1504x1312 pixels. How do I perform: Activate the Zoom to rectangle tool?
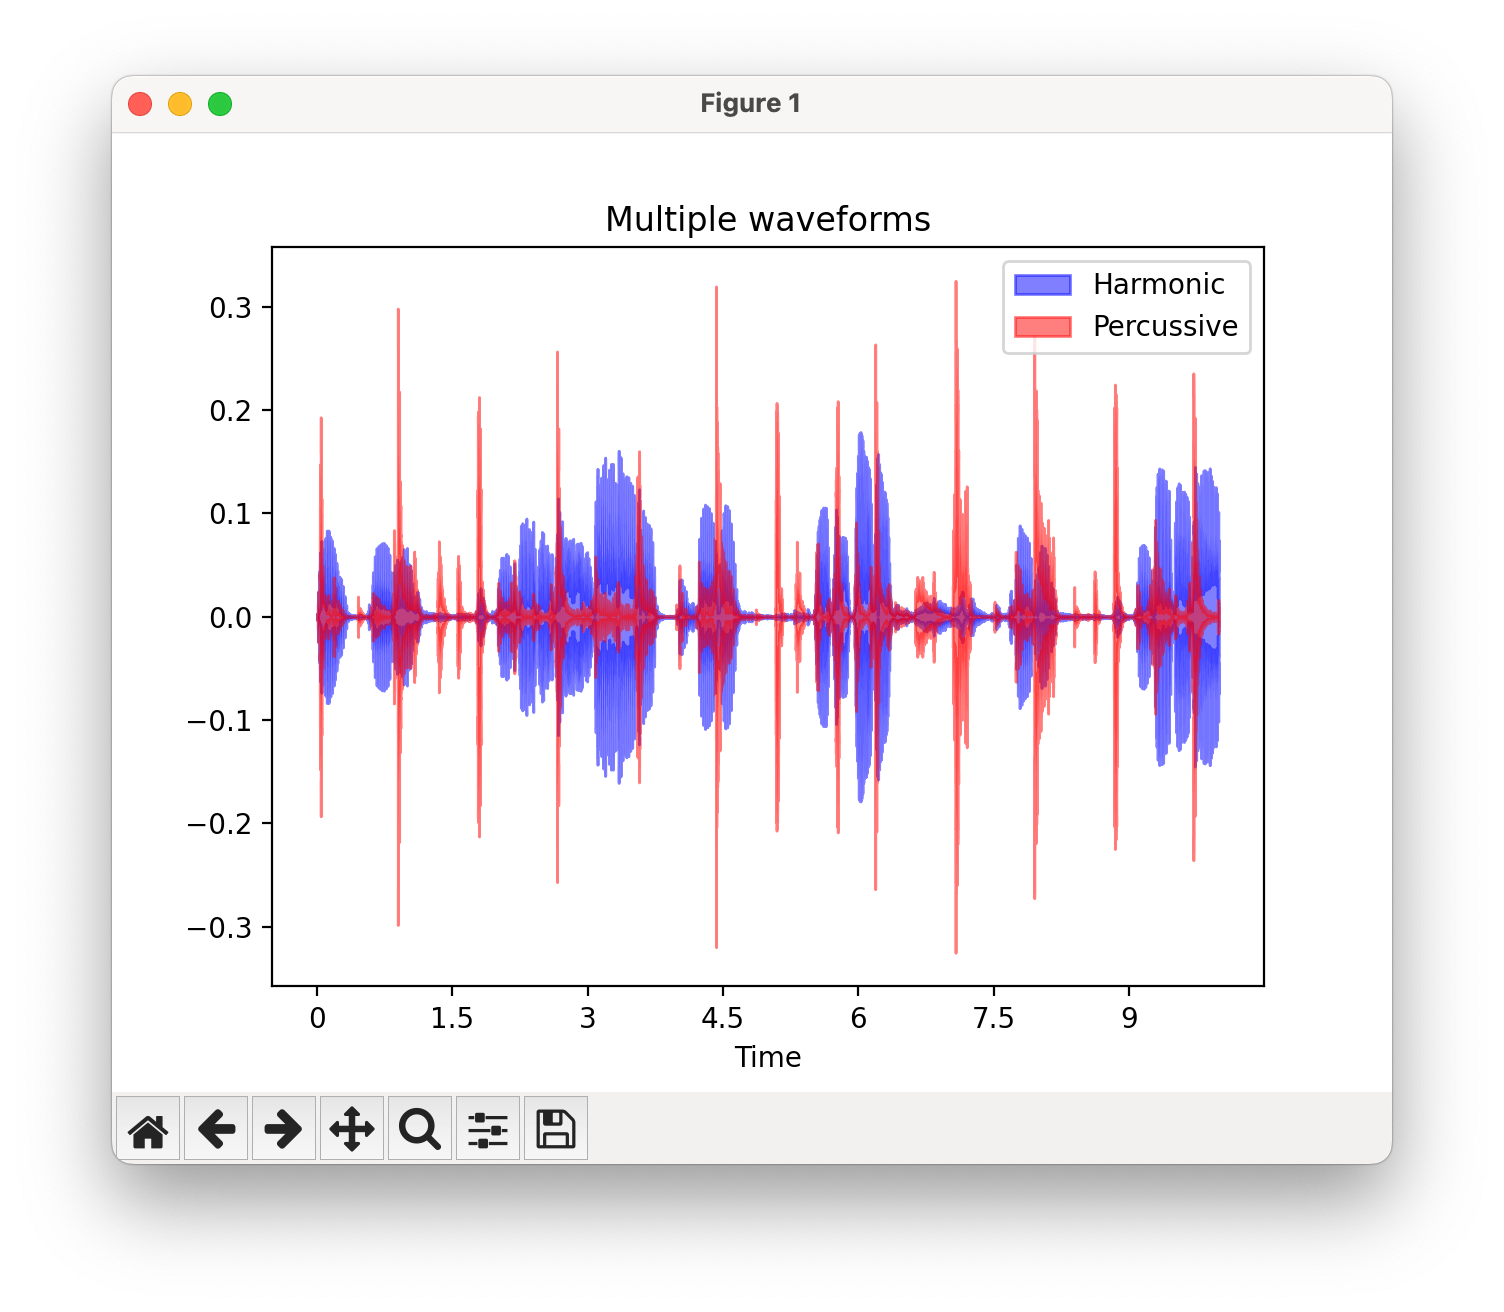pyautogui.click(x=419, y=1128)
